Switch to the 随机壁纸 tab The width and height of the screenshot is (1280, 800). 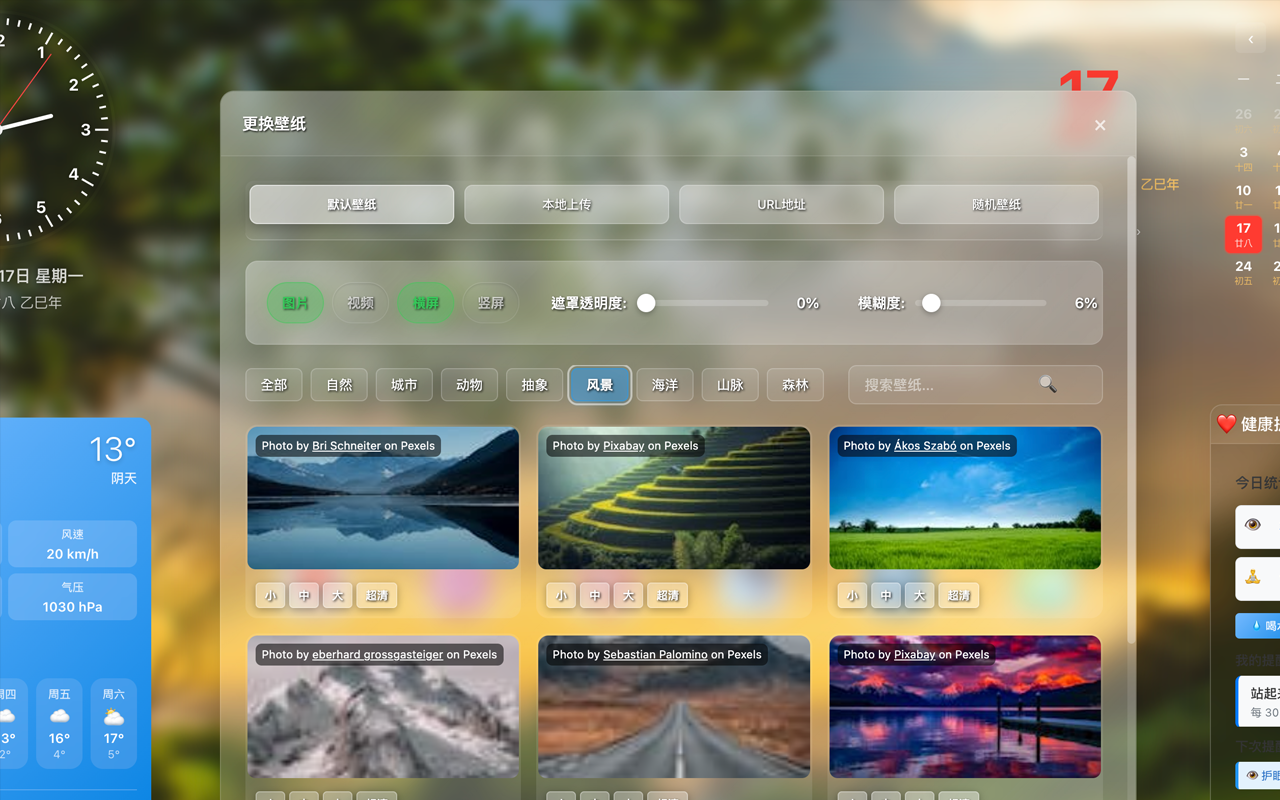[x=996, y=204]
